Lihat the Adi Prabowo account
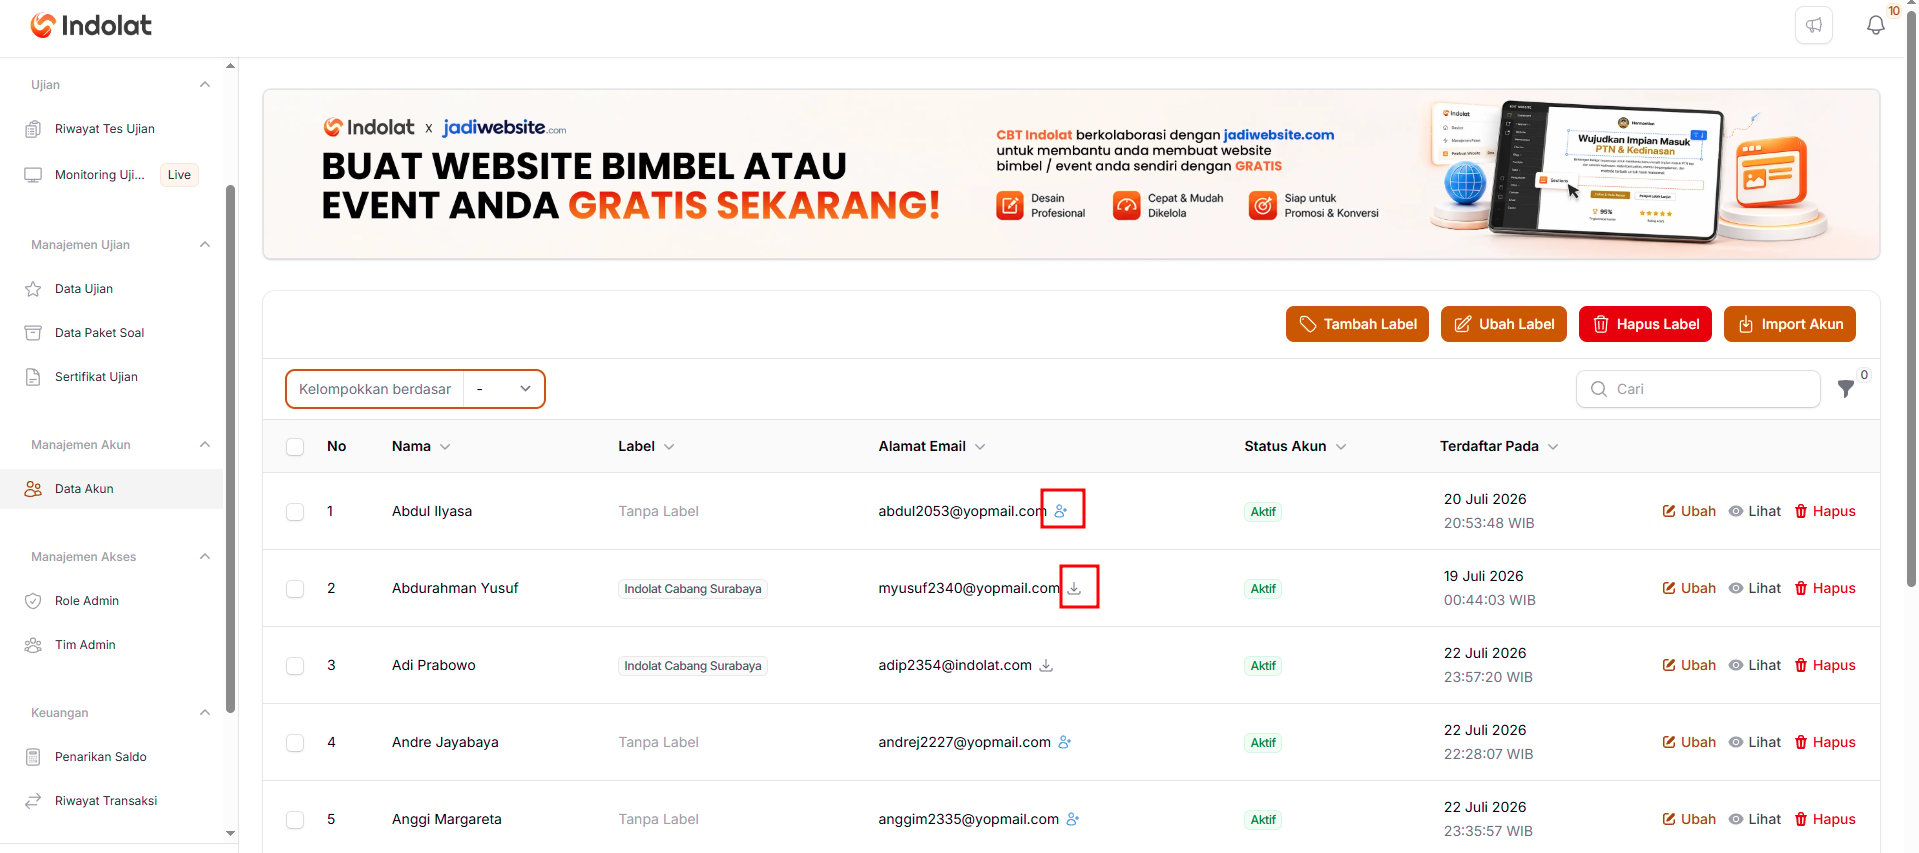 1755,665
